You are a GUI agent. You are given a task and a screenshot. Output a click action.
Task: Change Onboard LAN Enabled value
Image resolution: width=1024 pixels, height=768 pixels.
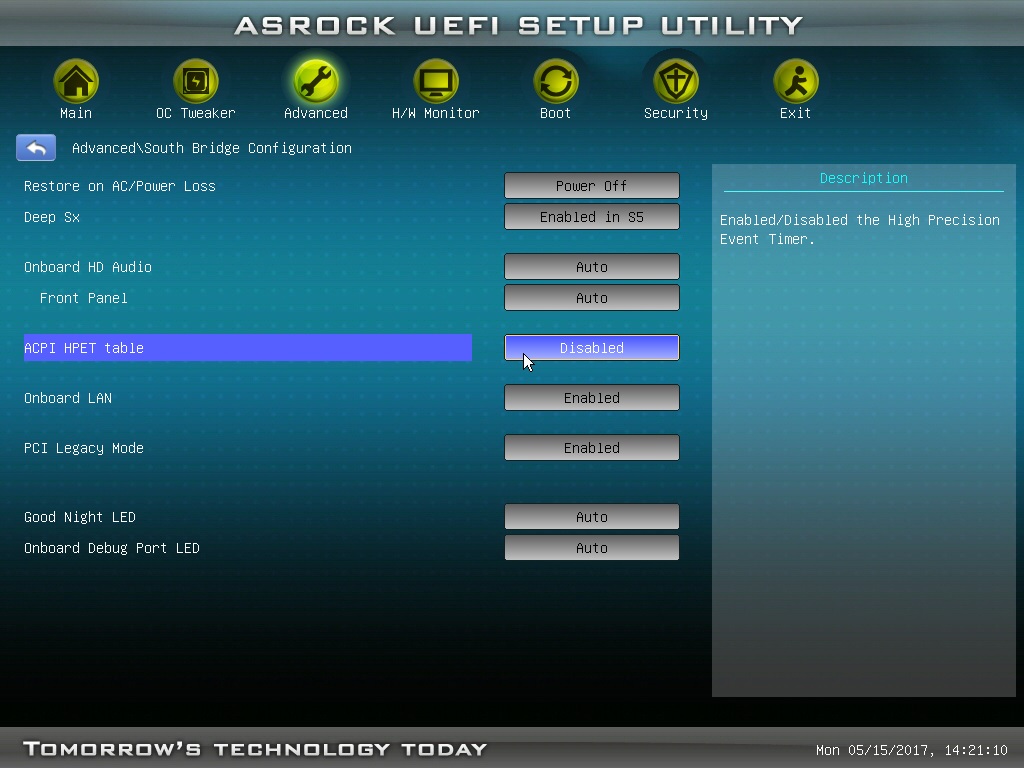pos(592,398)
